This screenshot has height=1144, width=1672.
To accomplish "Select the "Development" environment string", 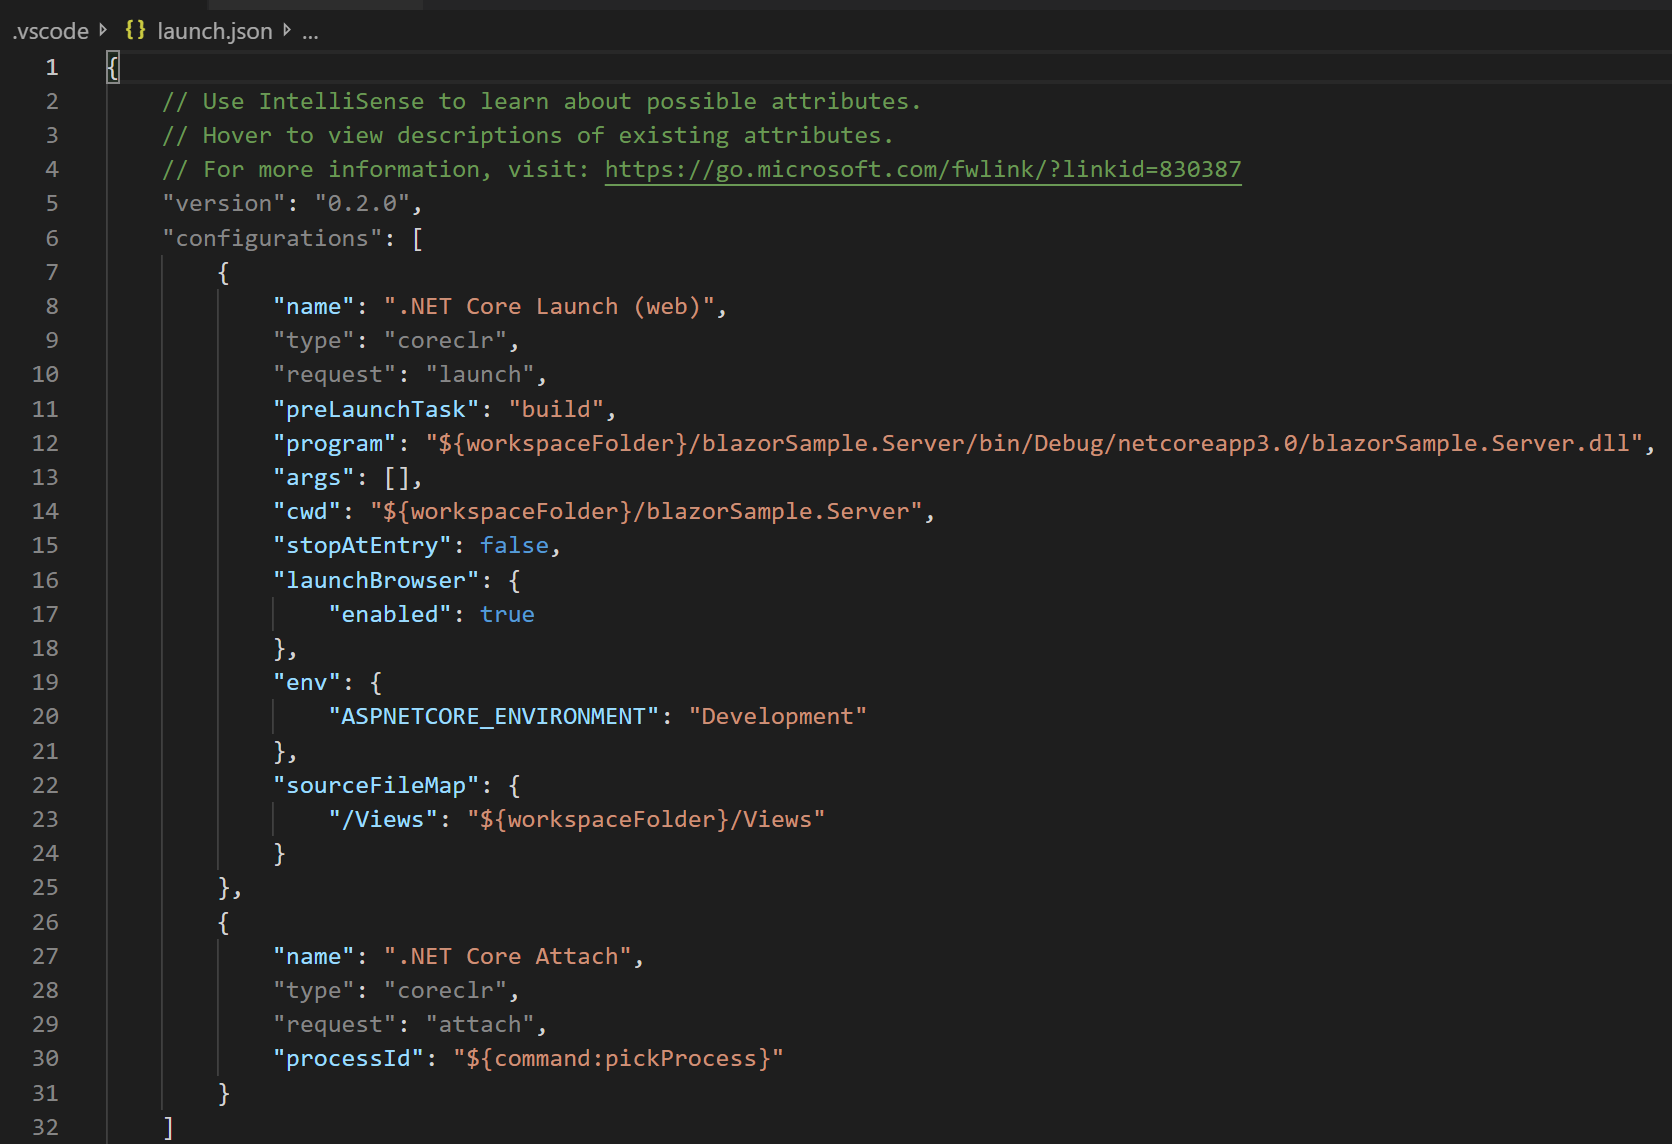I will 778,716.
